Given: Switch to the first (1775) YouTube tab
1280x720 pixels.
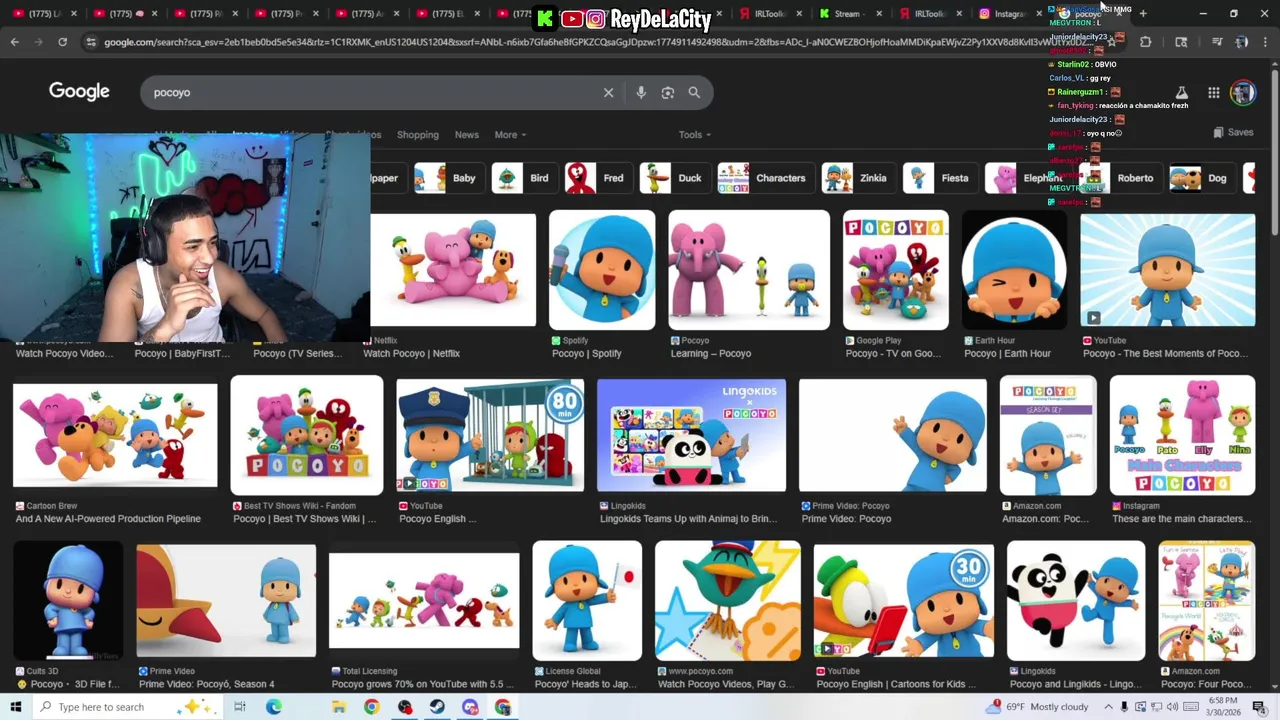Looking at the screenshot, I should point(44,14).
